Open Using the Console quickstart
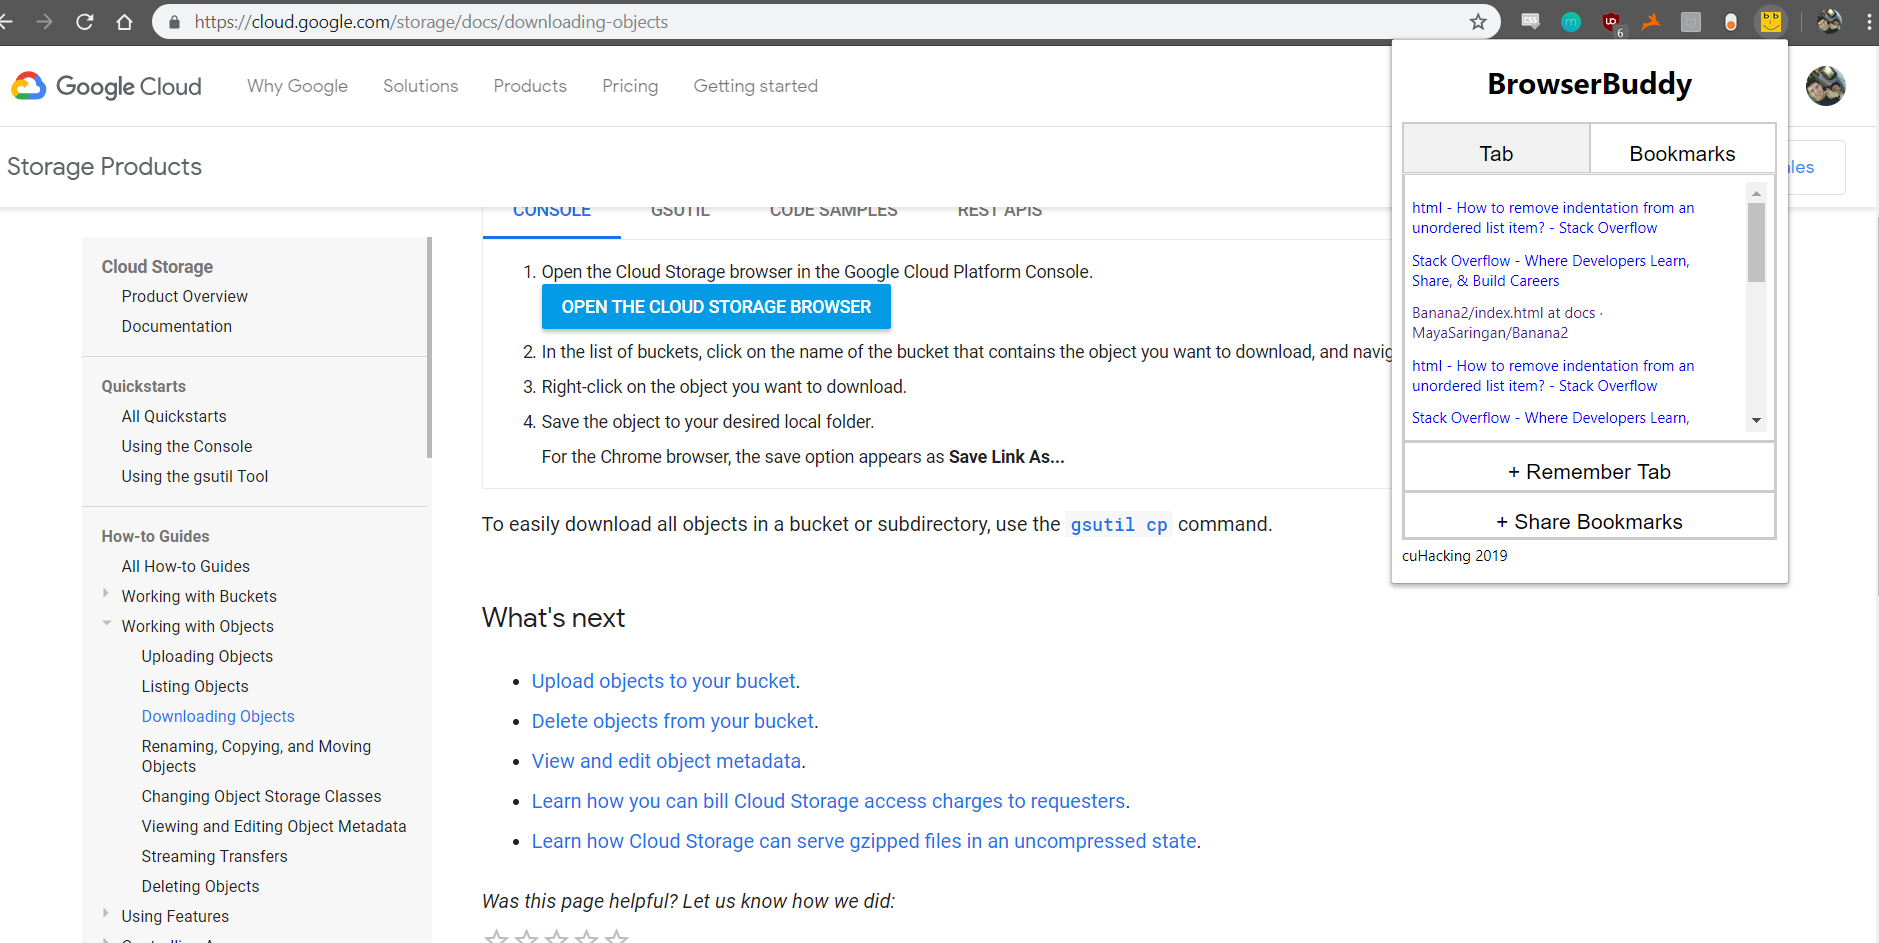1879x943 pixels. click(187, 446)
